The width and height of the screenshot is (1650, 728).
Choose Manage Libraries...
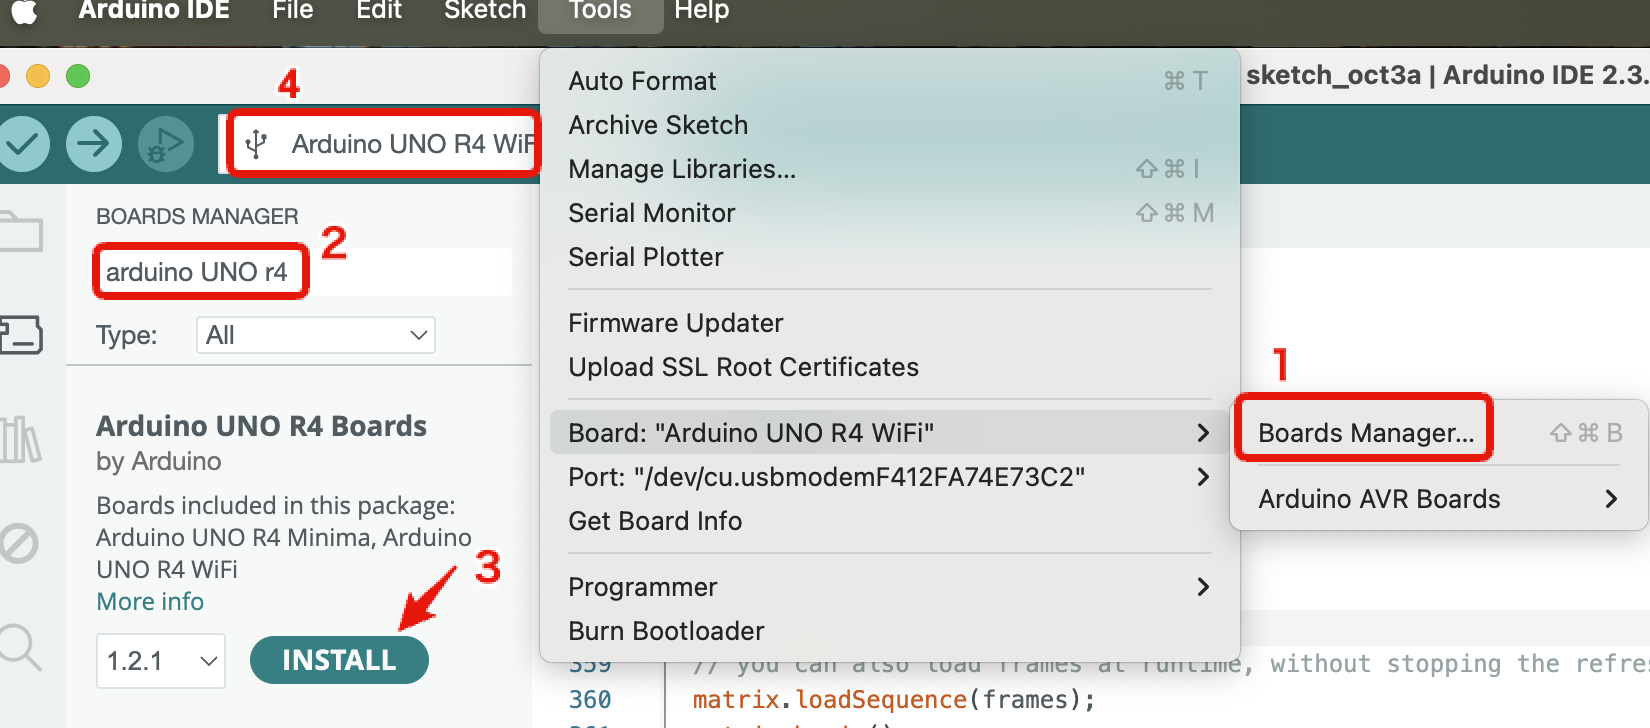pyautogui.click(x=890, y=168)
